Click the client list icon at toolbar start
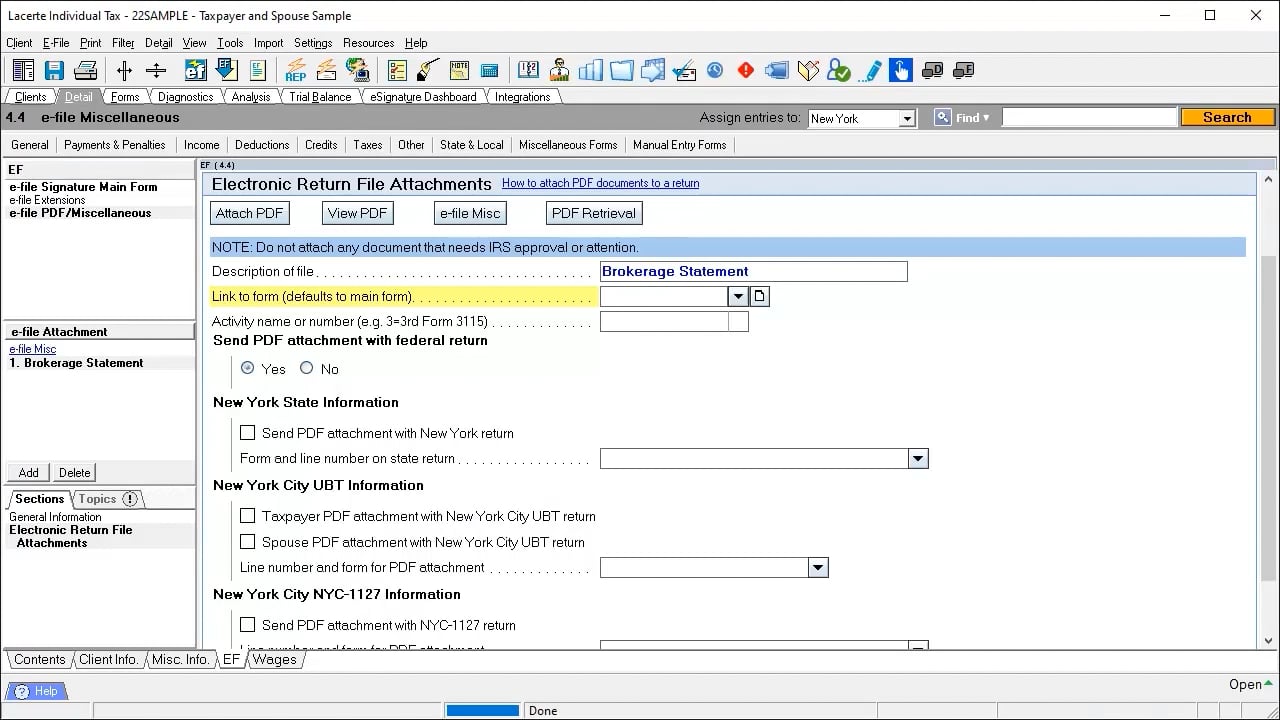 23,70
